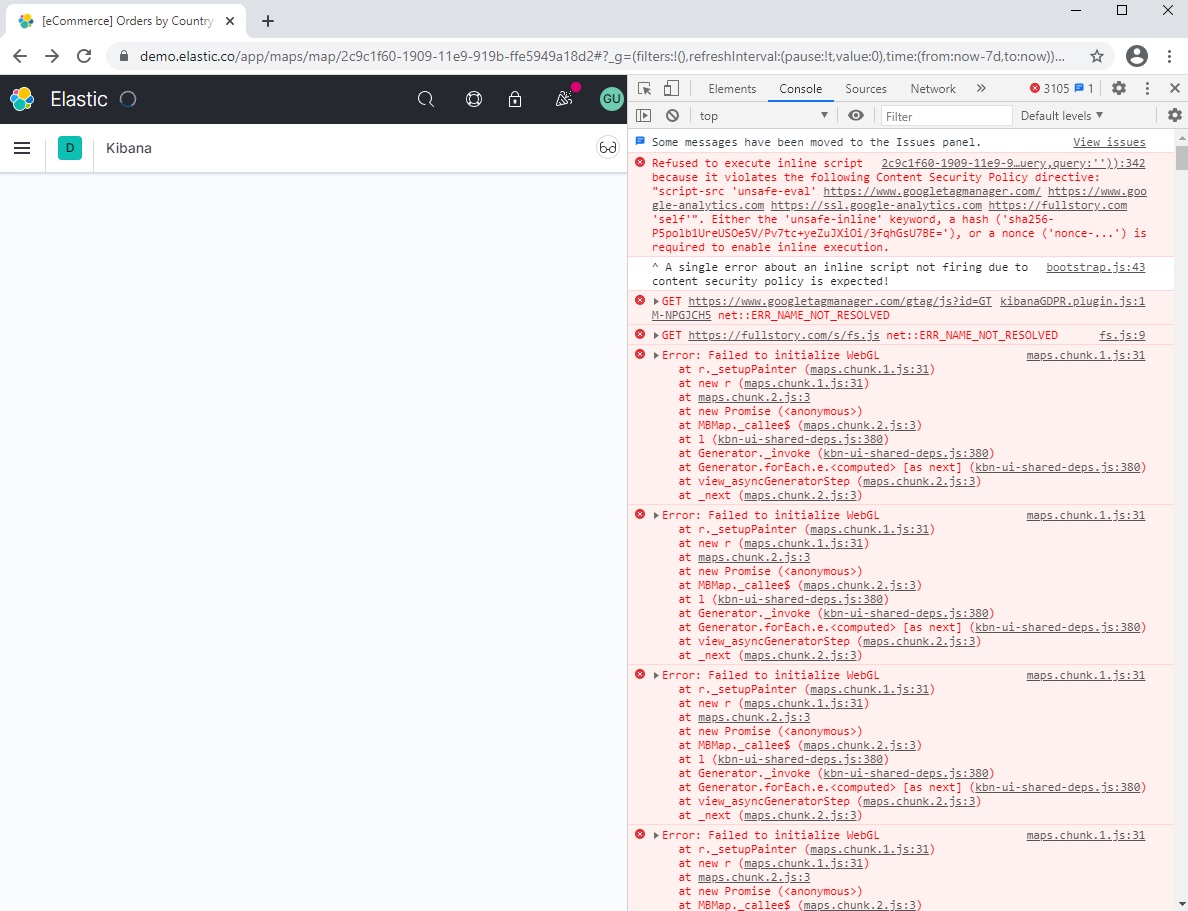Open the hamburger navigation menu

(22, 148)
